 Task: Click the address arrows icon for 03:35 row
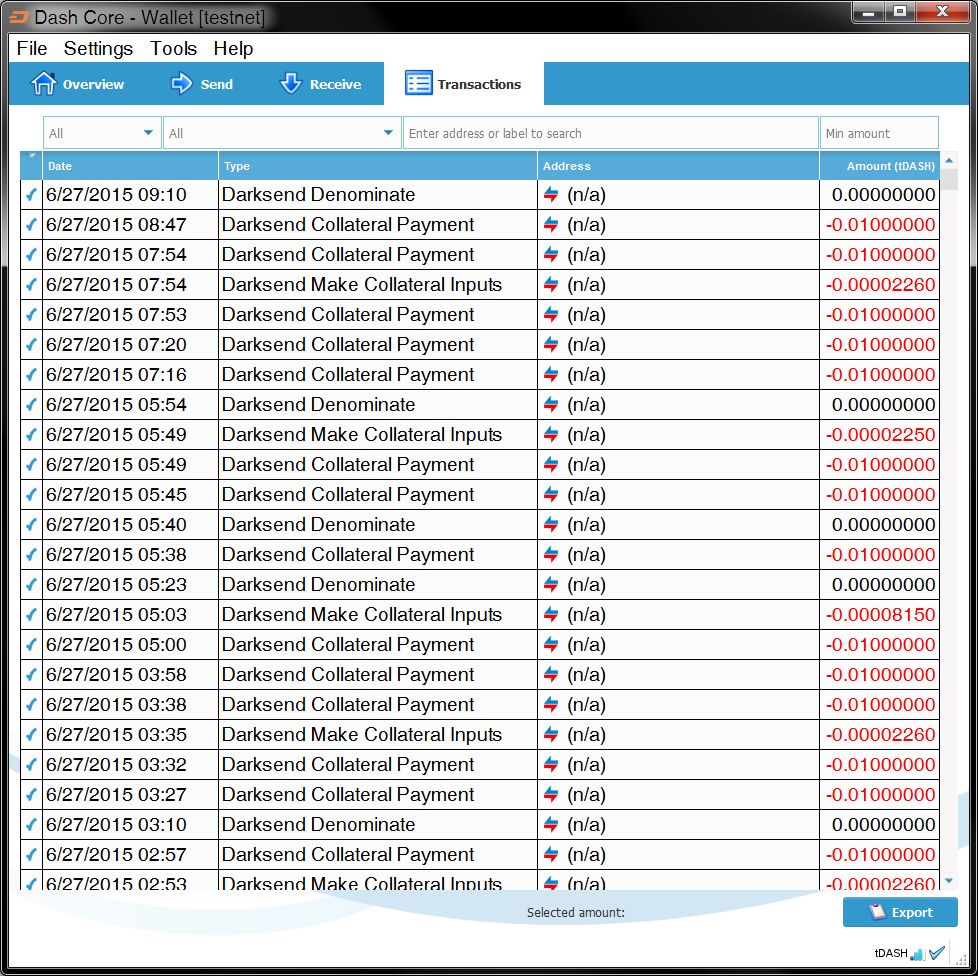551,734
